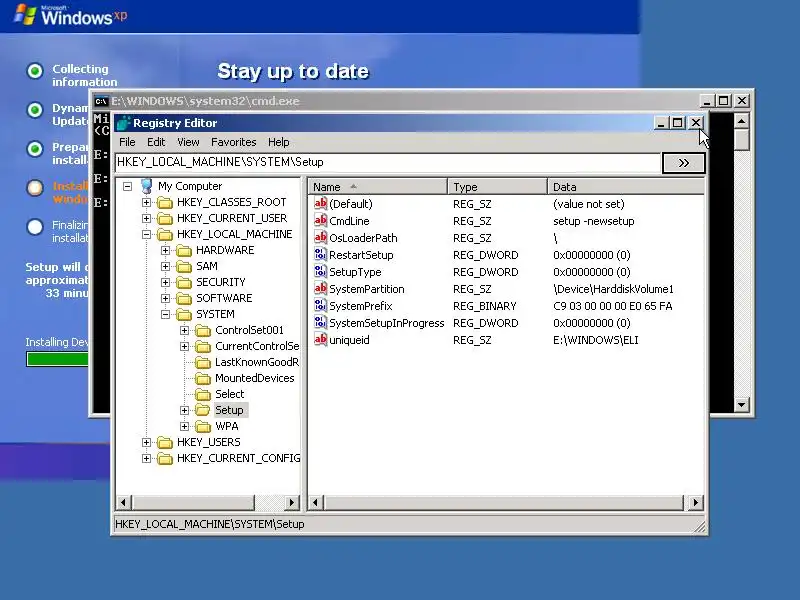The image size is (800, 600).
Task: Click the SOFTWARE folder icon
Action: point(184,299)
